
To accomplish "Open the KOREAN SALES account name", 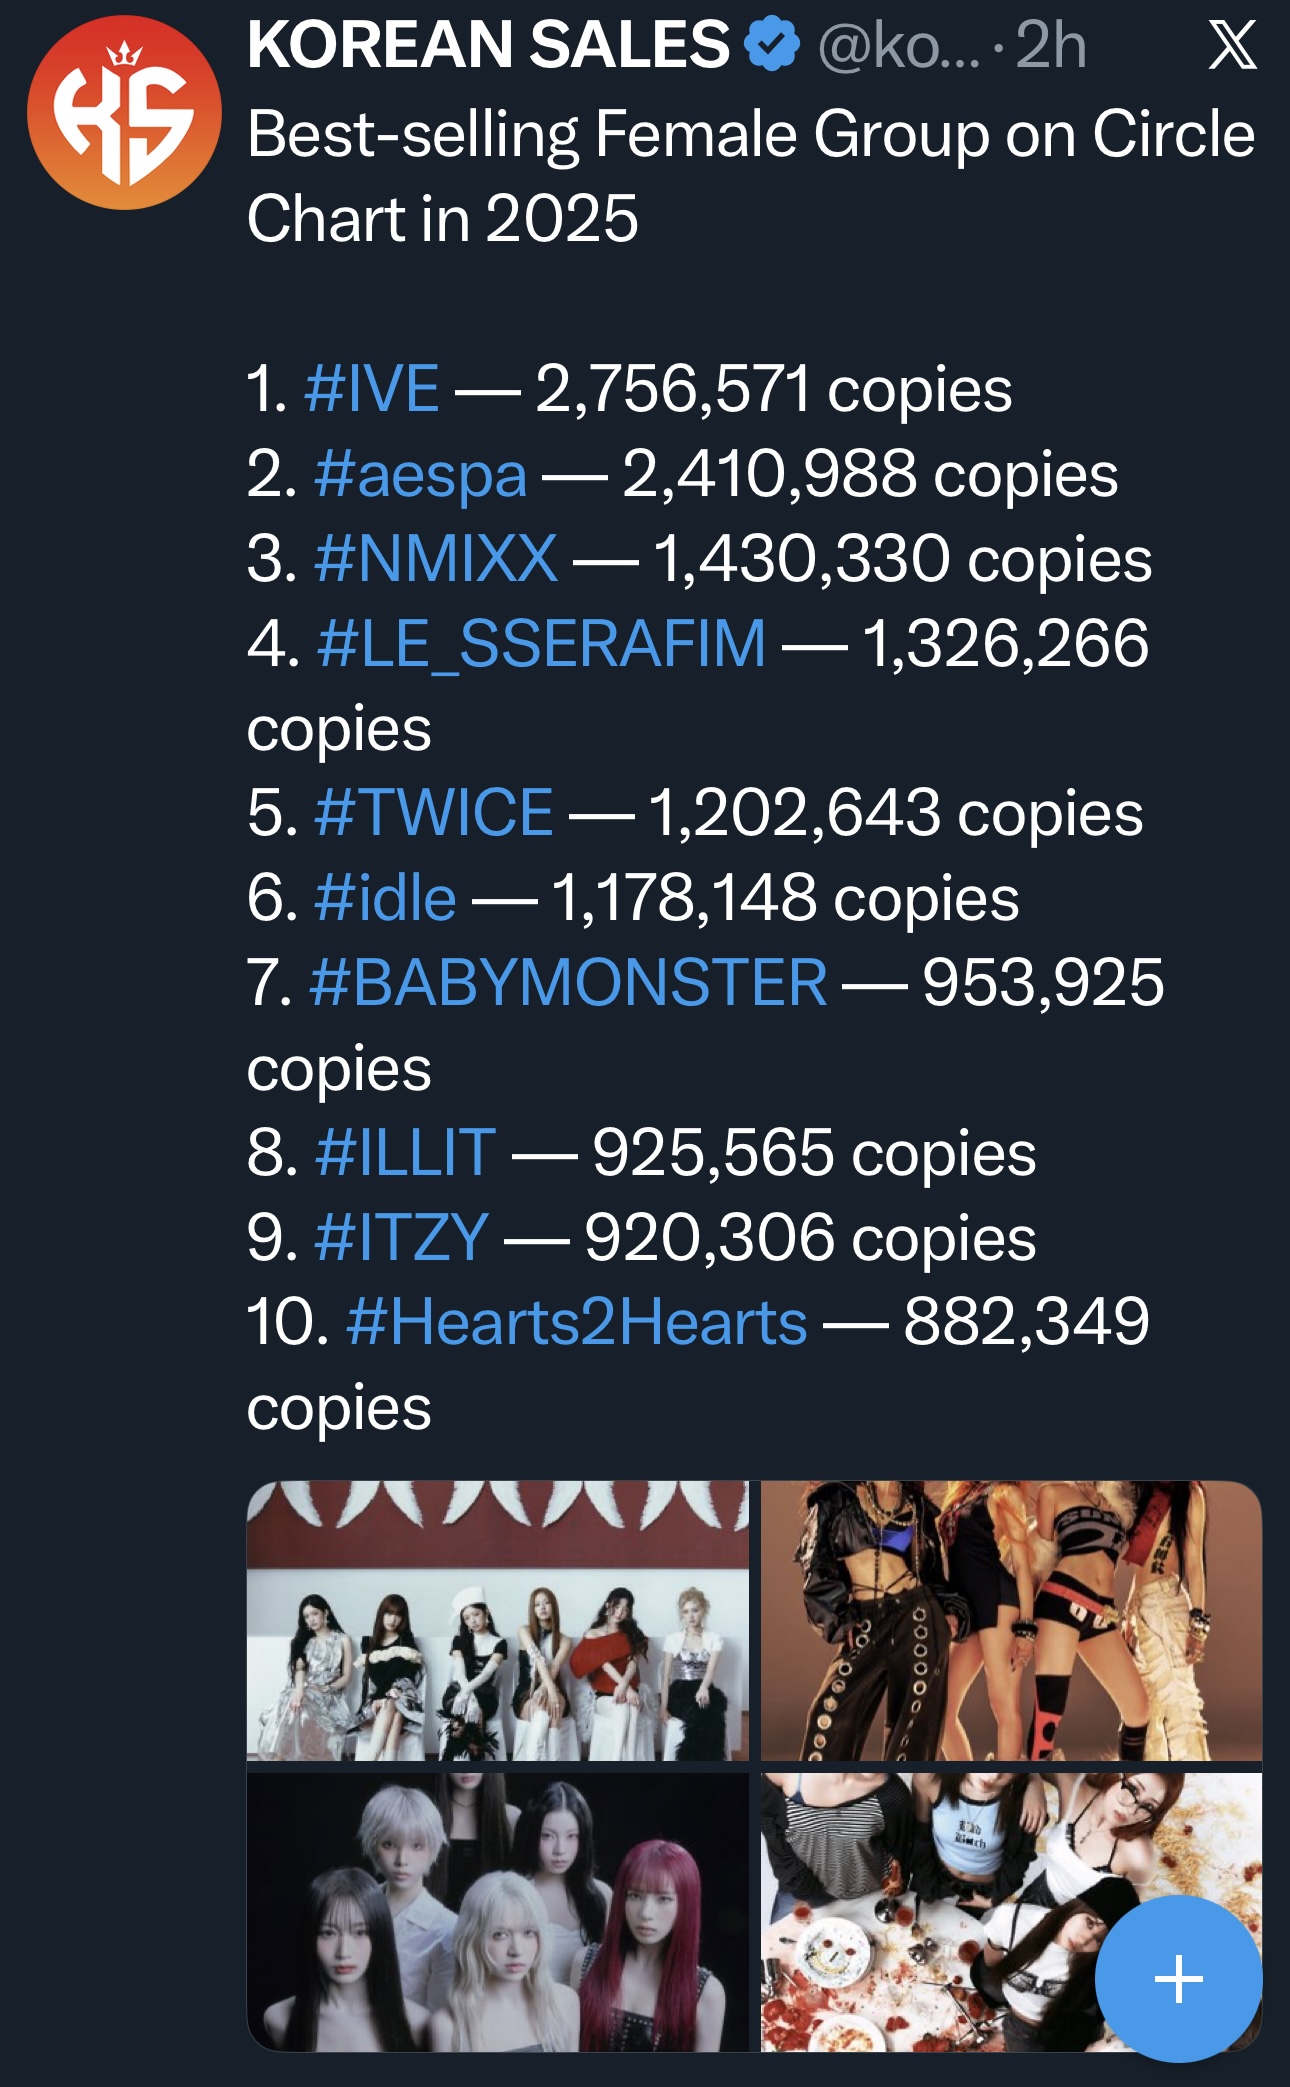I will (x=488, y=46).
